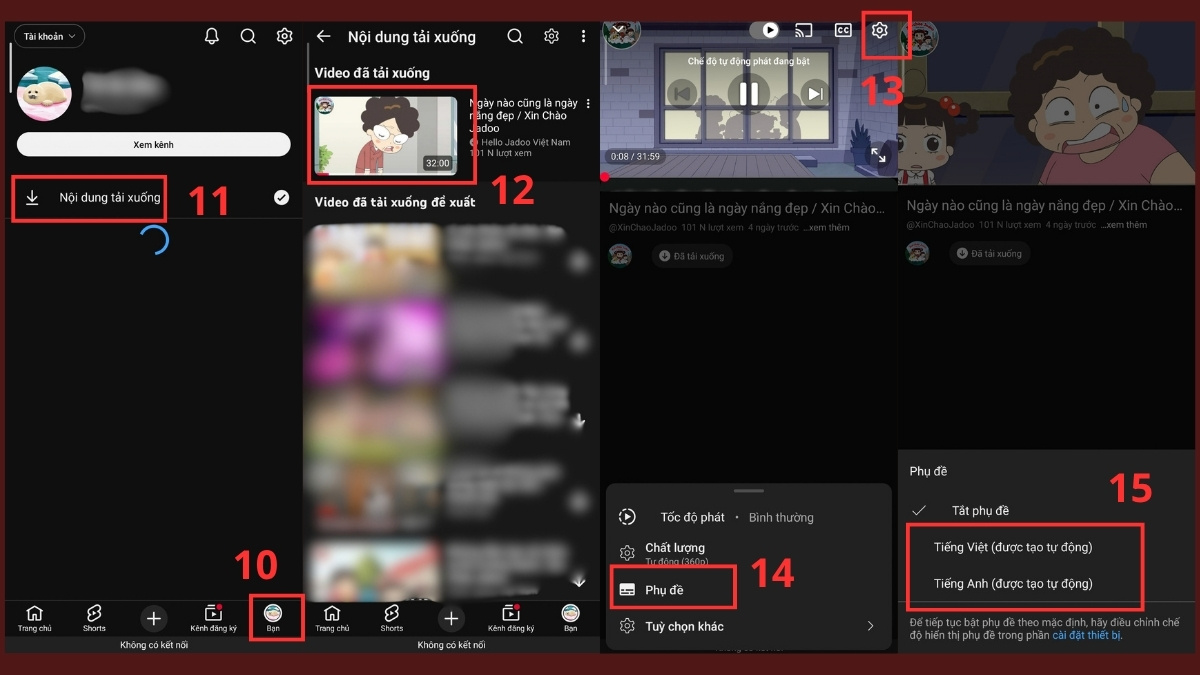Open Shorts tab on downloads page

(391, 618)
